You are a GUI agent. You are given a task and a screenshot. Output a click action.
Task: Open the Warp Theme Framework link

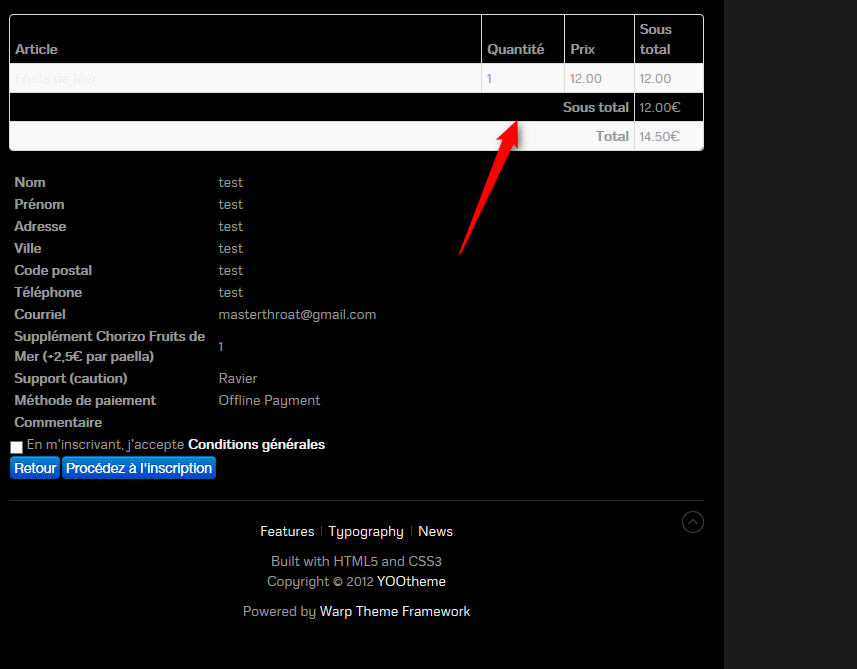click(x=395, y=611)
